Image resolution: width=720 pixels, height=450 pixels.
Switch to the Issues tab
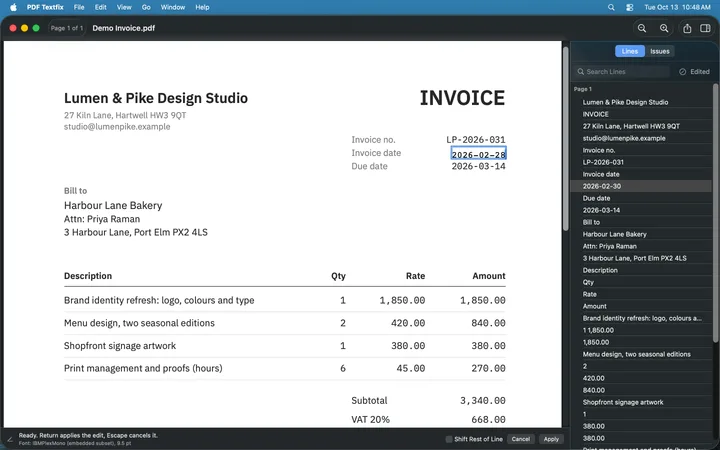pyautogui.click(x=659, y=51)
